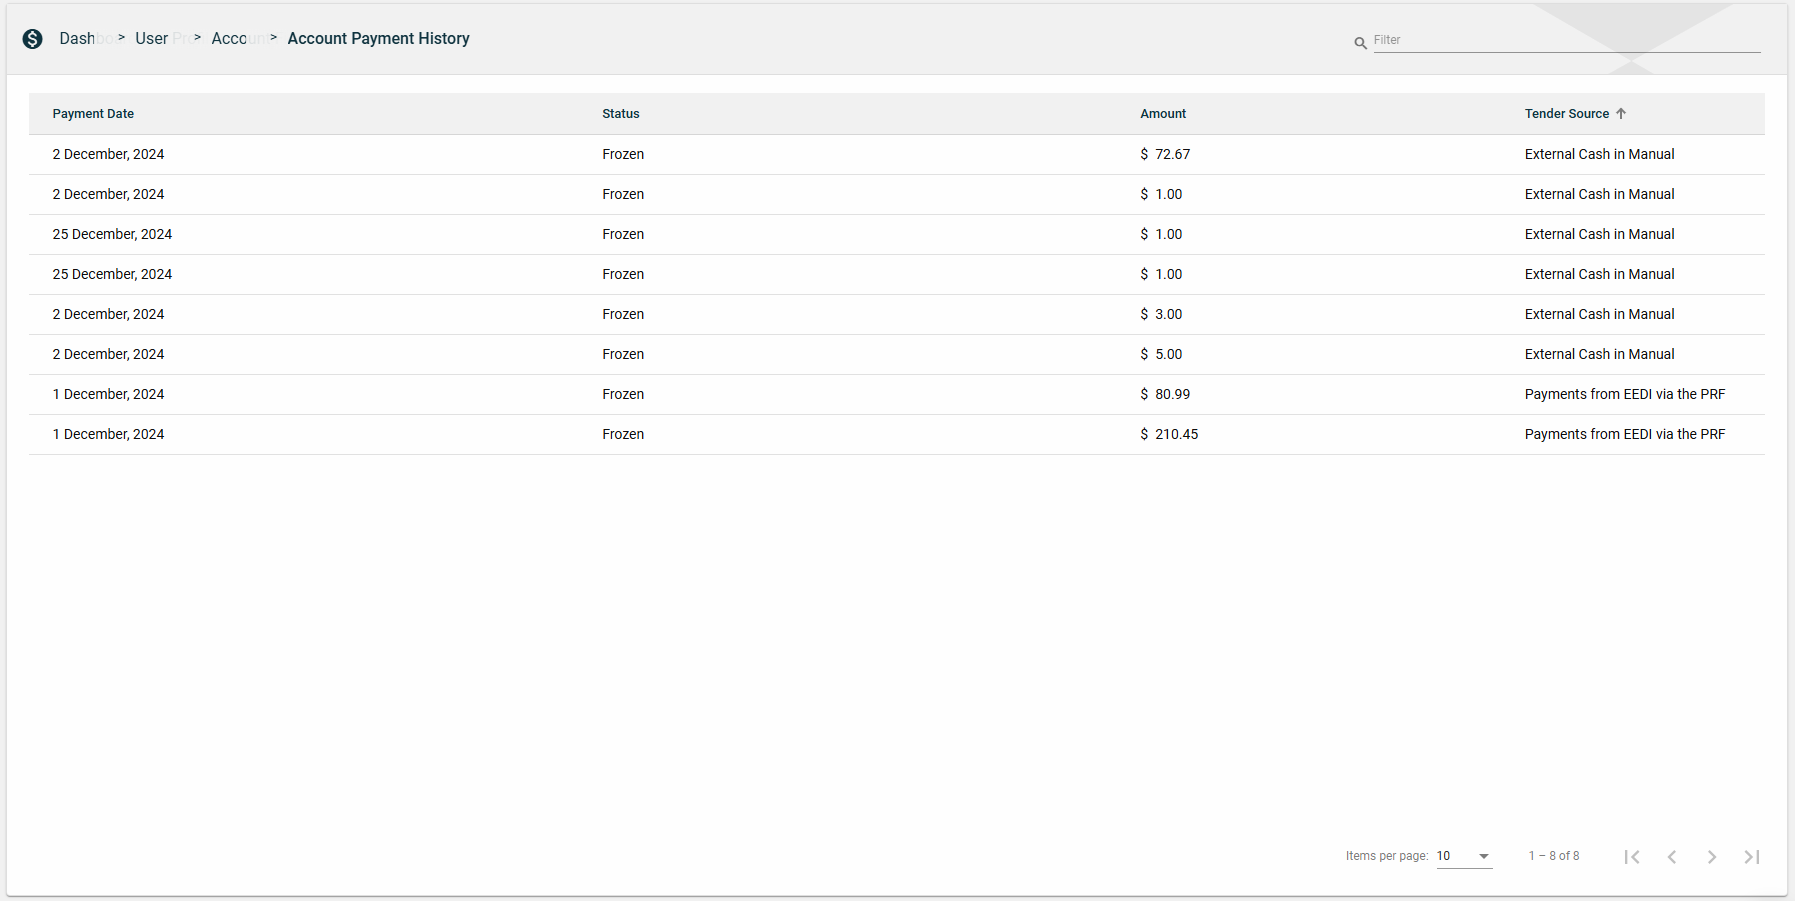1795x901 pixels.
Task: Jump to last page of results
Action: click(1752, 857)
